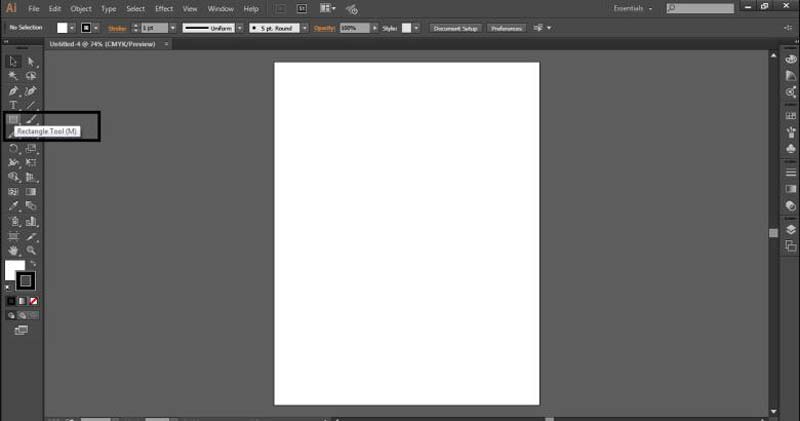Viewport: 800px width, 421px height.
Task: Activate the Zoom magnifier tool
Action: (x=31, y=250)
